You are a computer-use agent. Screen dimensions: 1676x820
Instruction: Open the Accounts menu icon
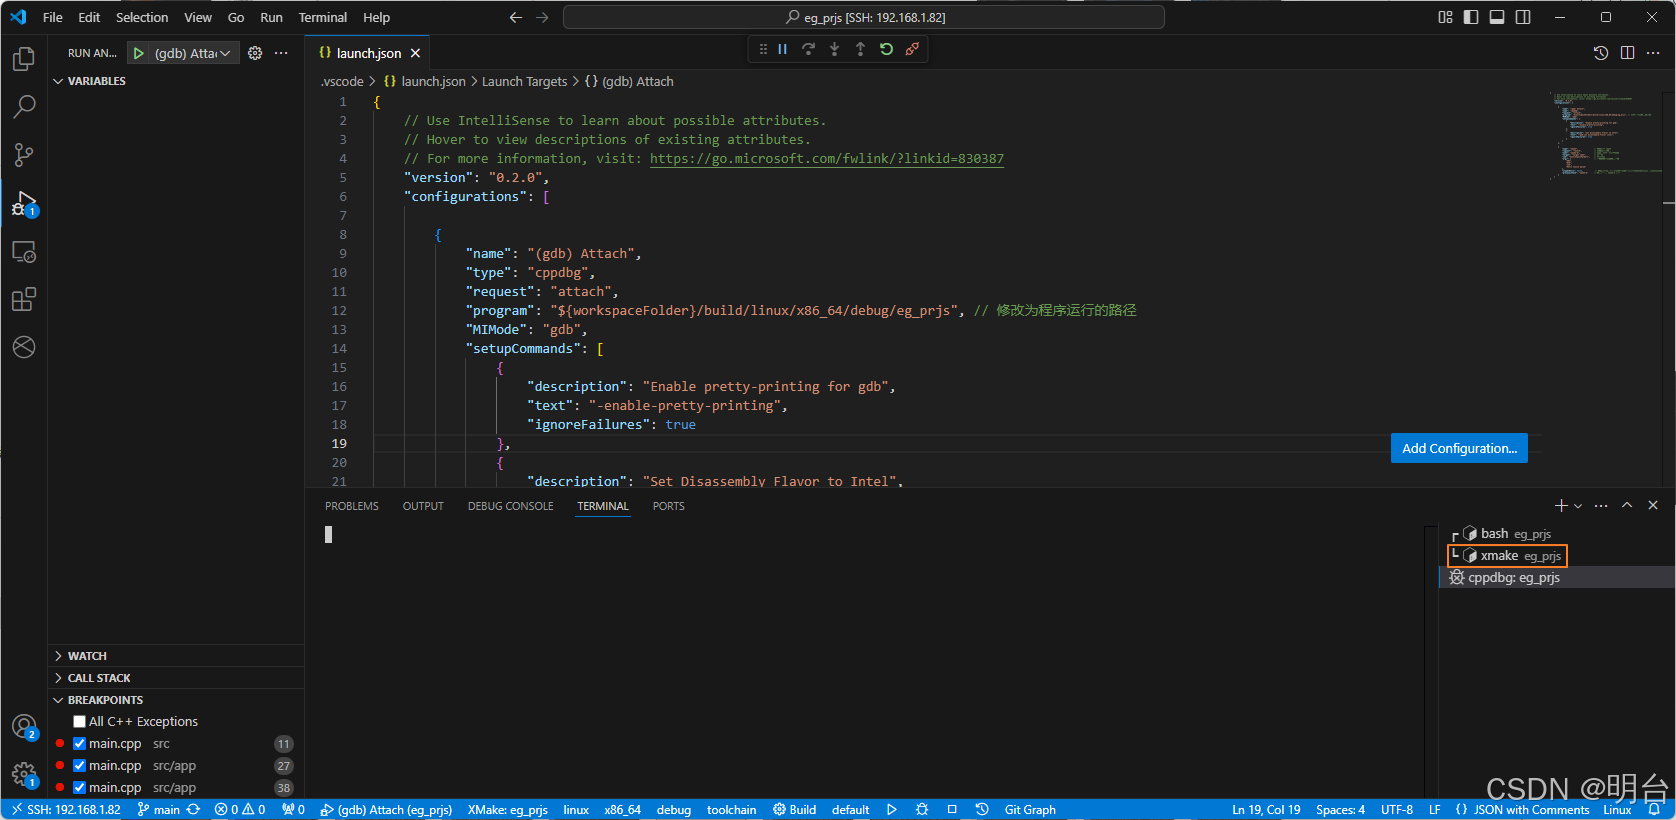click(x=24, y=727)
